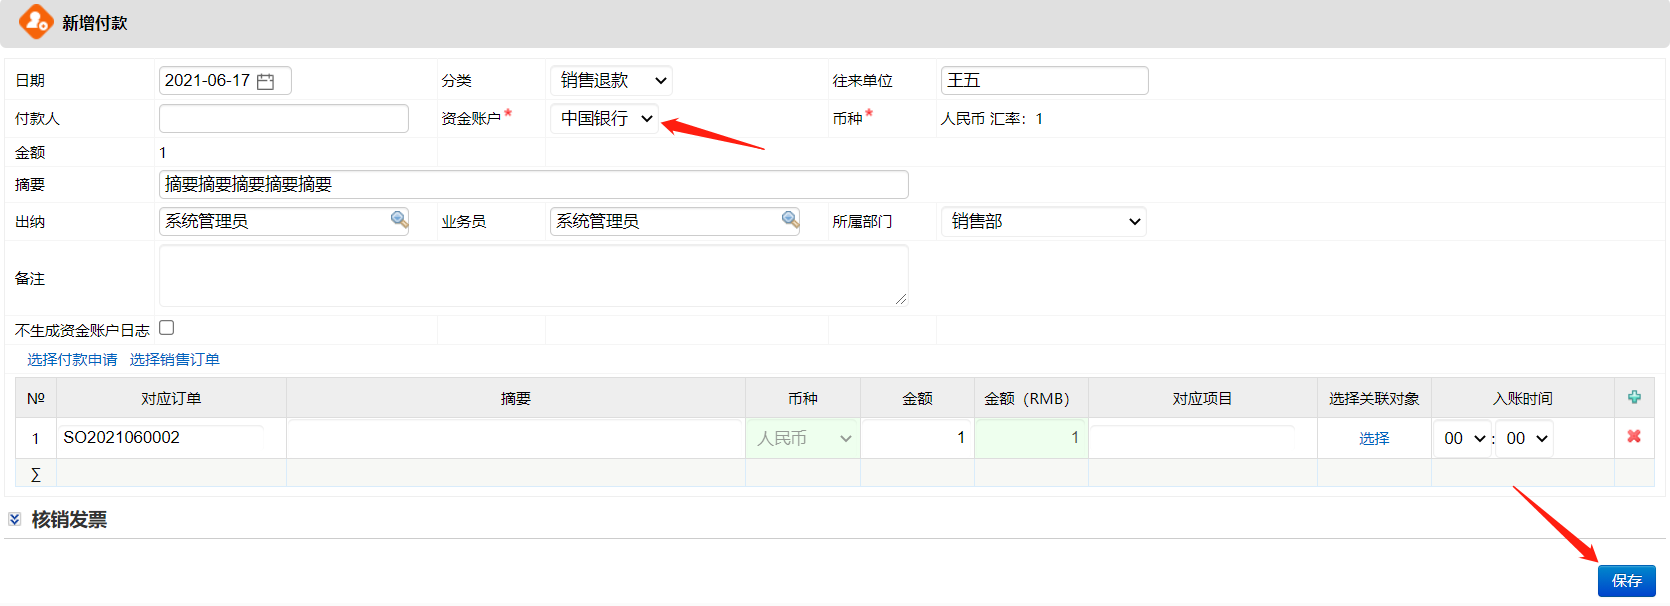Screen dimensions: 1670x606
Task: Click the 核销发票 section title
Action: pos(69,519)
